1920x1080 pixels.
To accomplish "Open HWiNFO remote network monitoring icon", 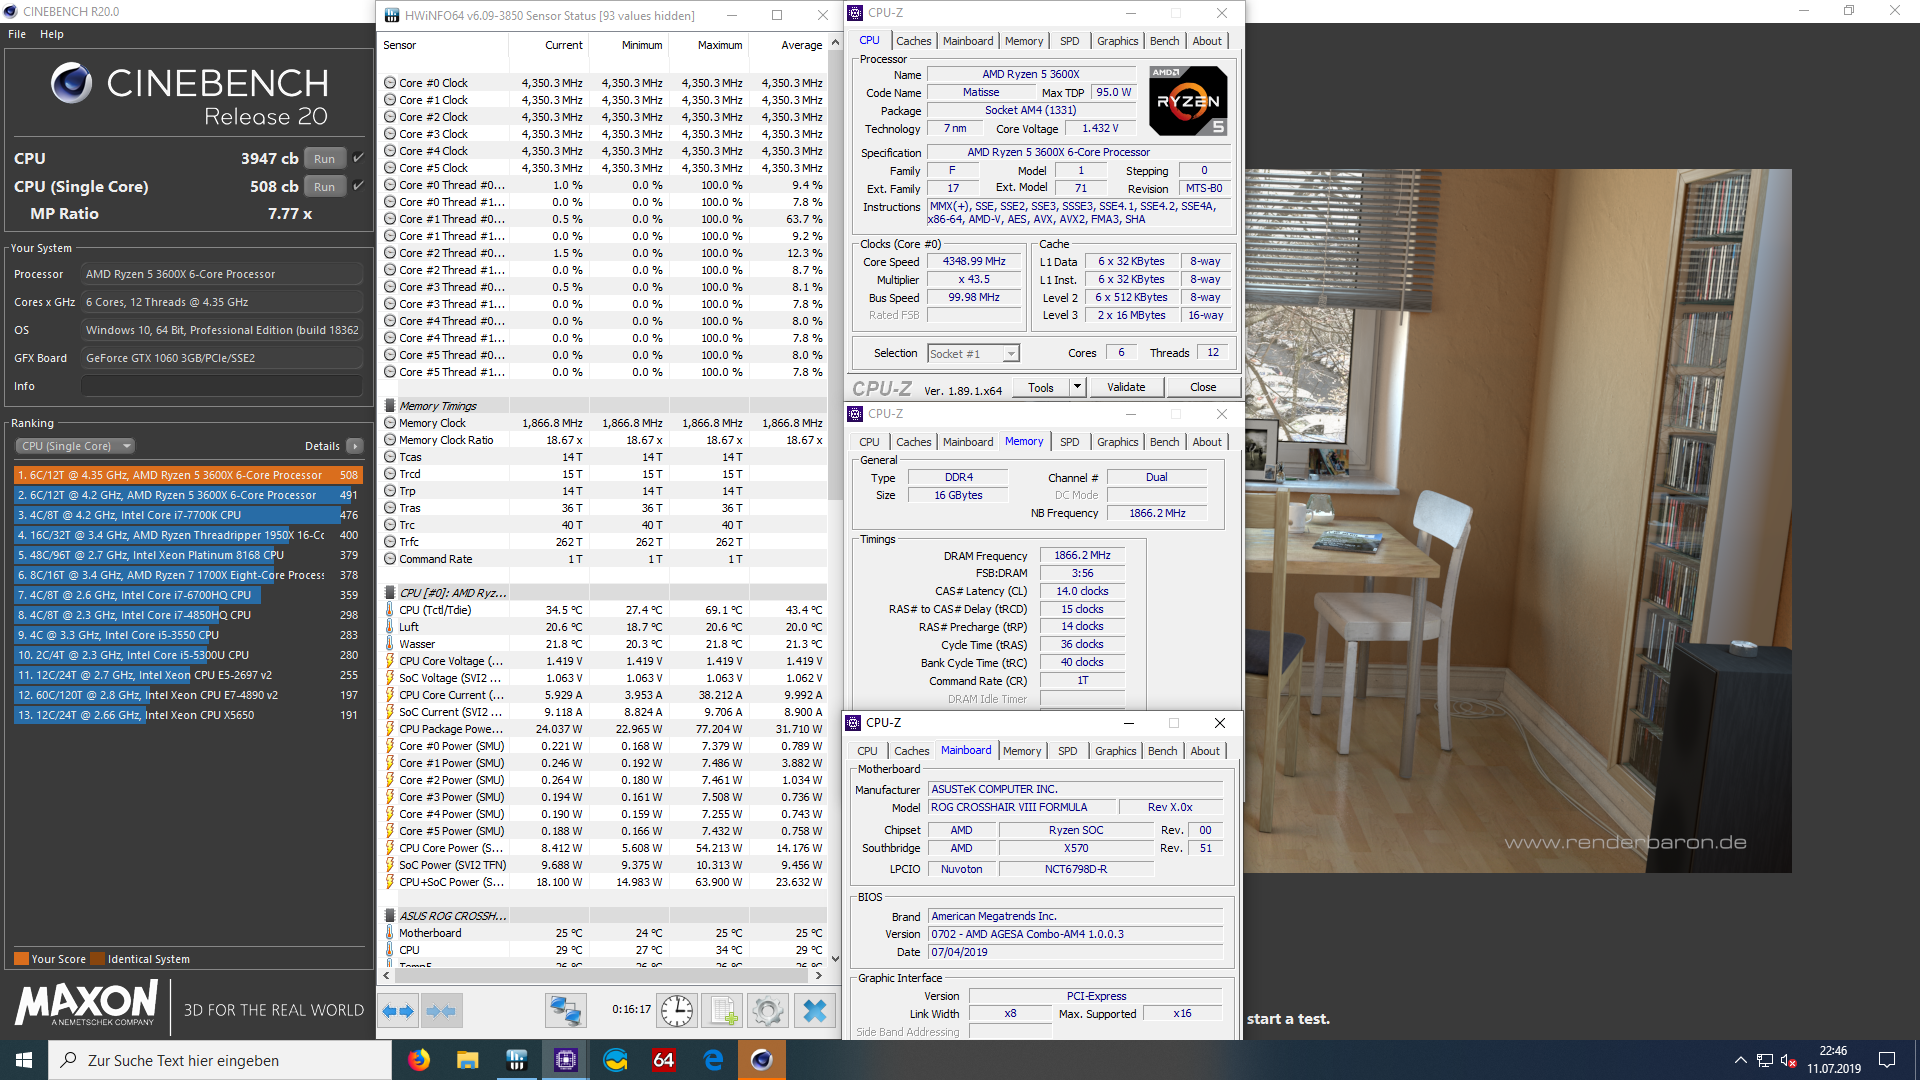I will 565,1011.
